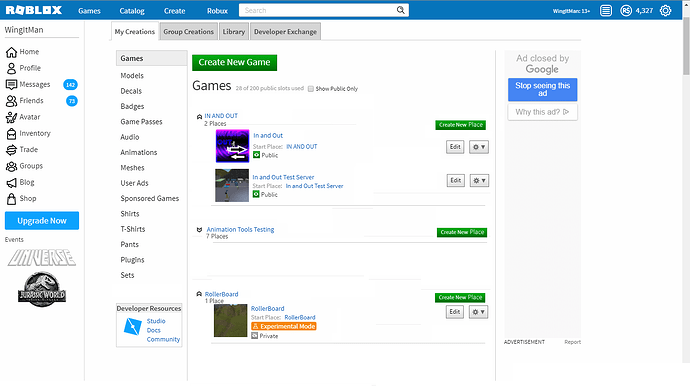The image size is (690, 386).
Task: Click the Create New Game button
Action: pyautogui.click(x=235, y=62)
